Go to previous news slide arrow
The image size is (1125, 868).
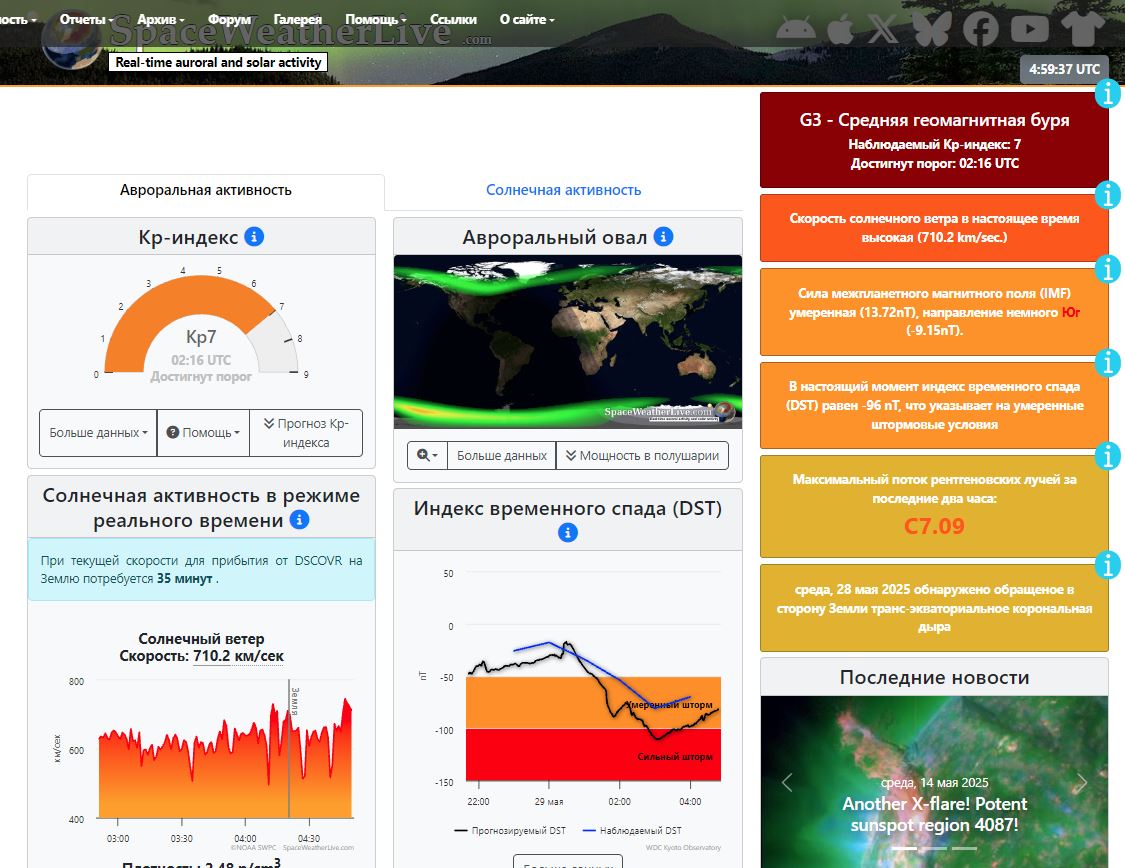(x=787, y=782)
